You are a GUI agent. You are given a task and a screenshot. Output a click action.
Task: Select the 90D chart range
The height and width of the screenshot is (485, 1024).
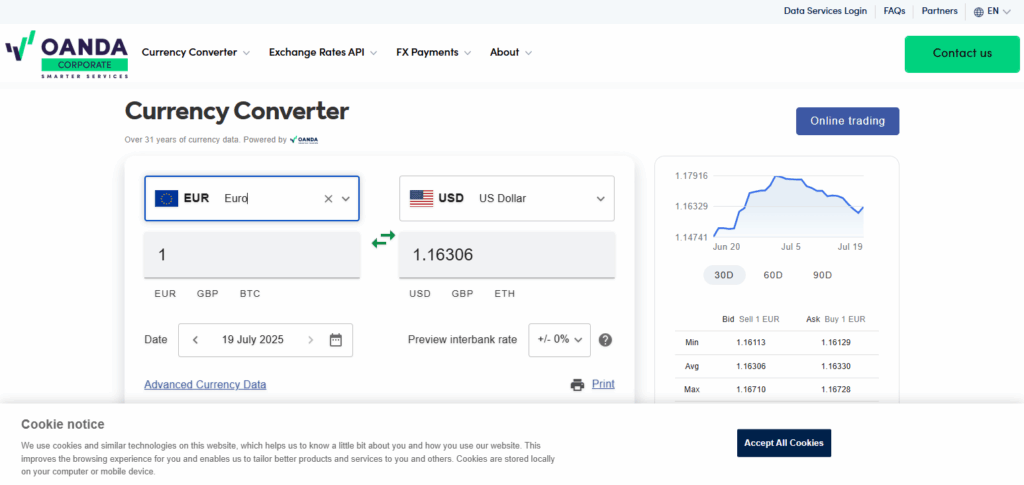(822, 275)
